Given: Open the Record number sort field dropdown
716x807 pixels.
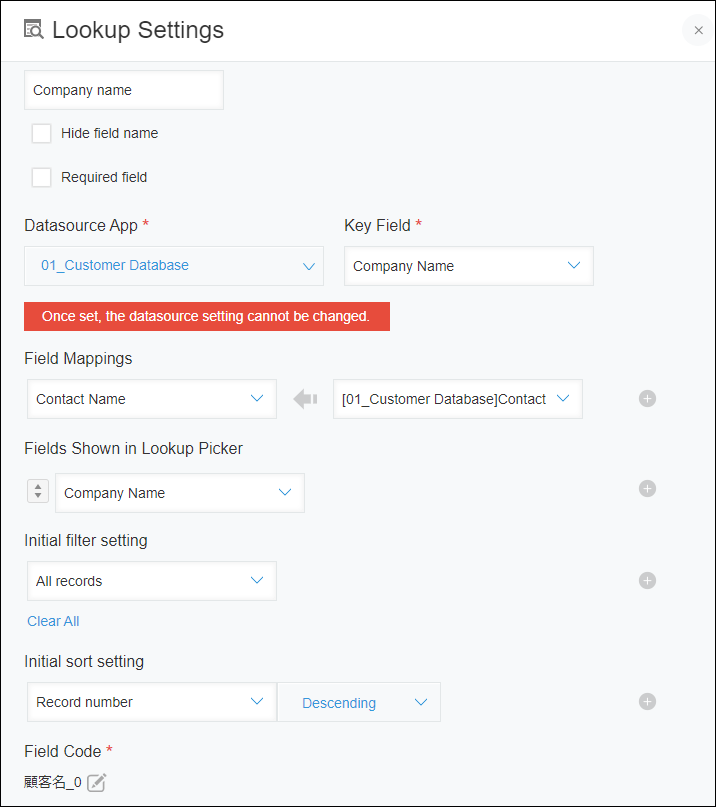Looking at the screenshot, I should tap(151, 701).
